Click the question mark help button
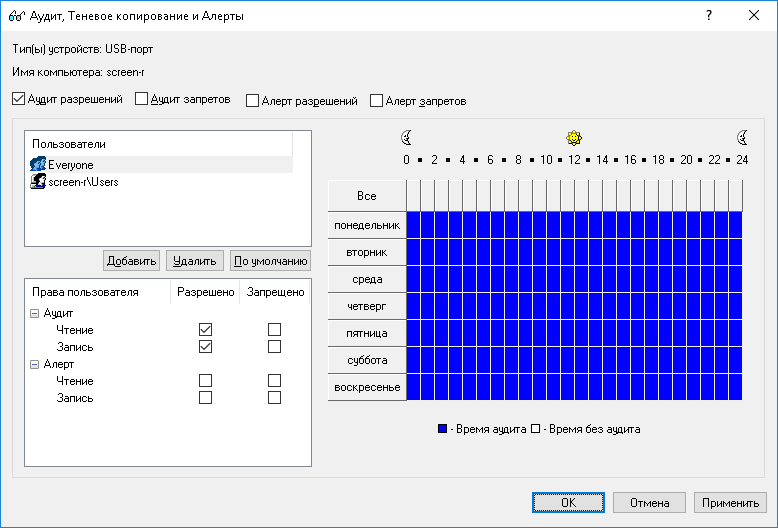 click(x=708, y=16)
